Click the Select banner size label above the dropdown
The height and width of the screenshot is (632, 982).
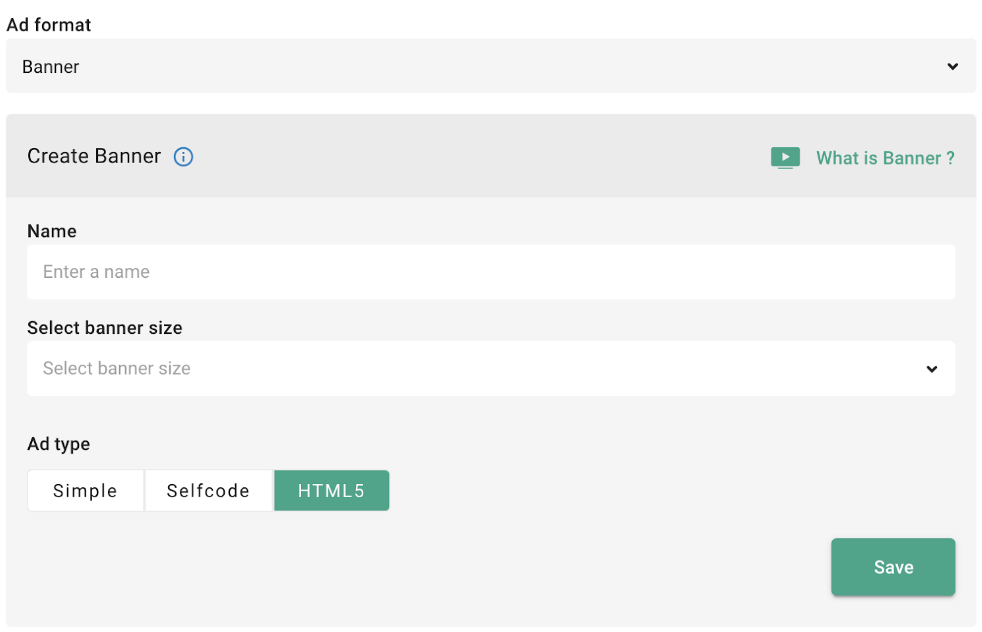click(x=105, y=328)
